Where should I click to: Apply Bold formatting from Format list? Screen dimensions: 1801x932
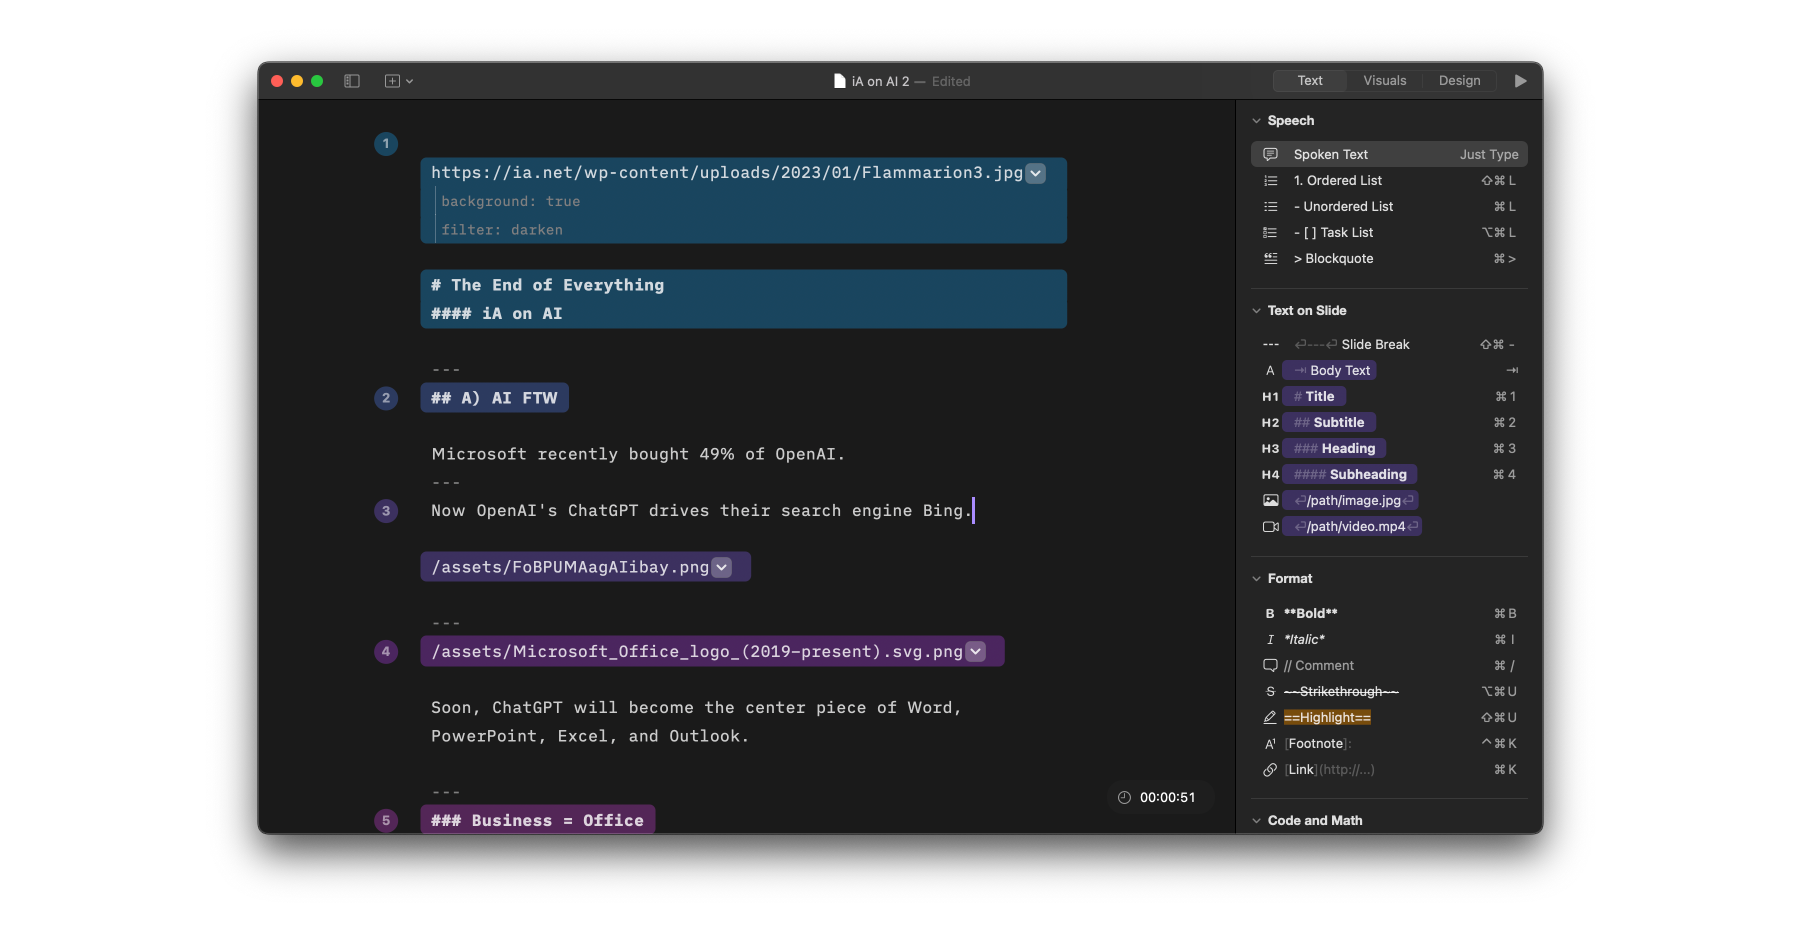1310,613
